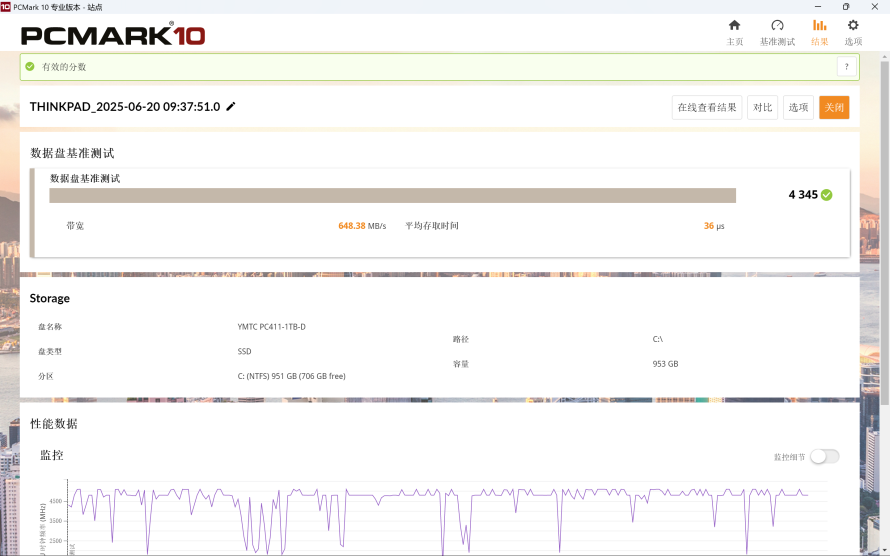Image resolution: width=890 pixels, height=556 pixels.
Task: Click the access time value 36 µs
Action: pyautogui.click(x=714, y=226)
